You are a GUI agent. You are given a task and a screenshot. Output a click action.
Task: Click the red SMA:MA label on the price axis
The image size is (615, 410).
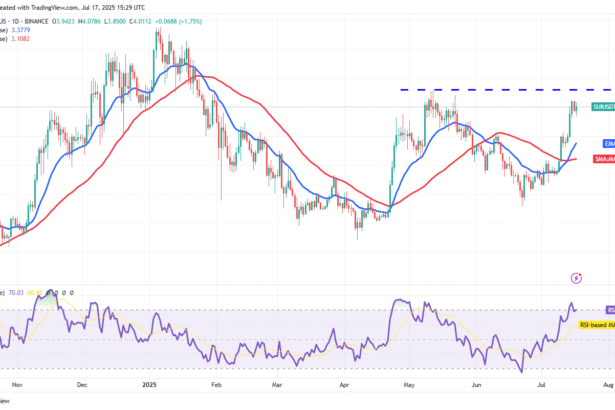[603, 157]
